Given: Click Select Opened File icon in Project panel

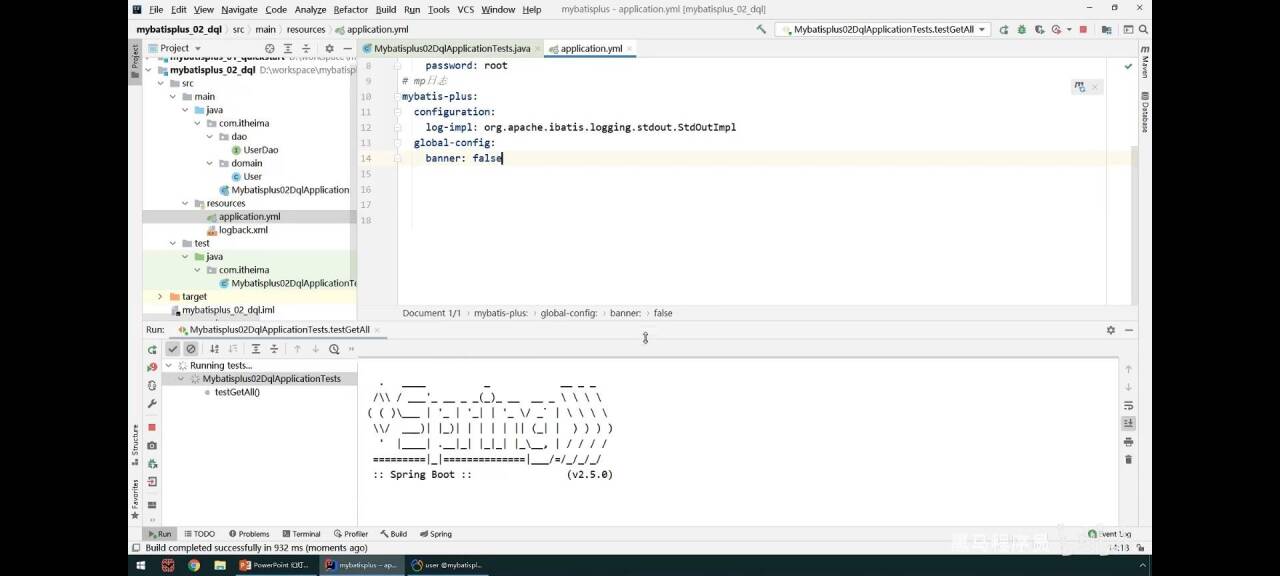Looking at the screenshot, I should 269,48.
